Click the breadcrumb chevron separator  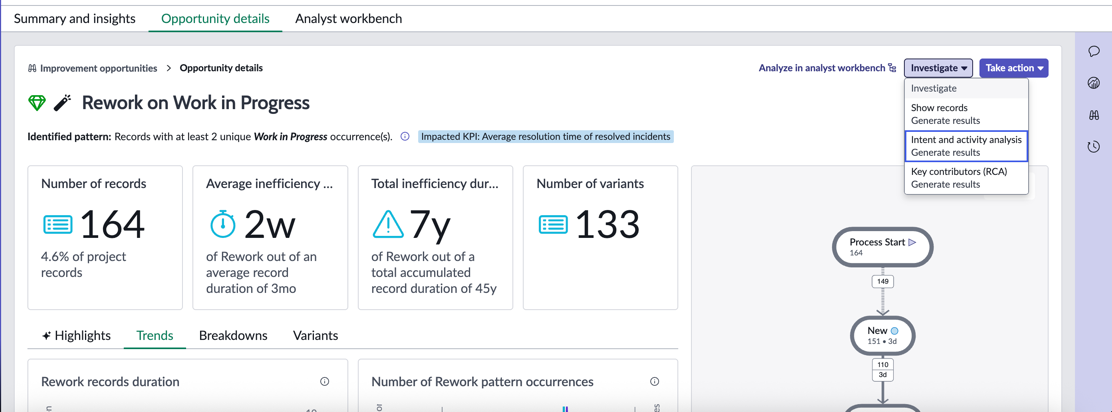coord(169,69)
